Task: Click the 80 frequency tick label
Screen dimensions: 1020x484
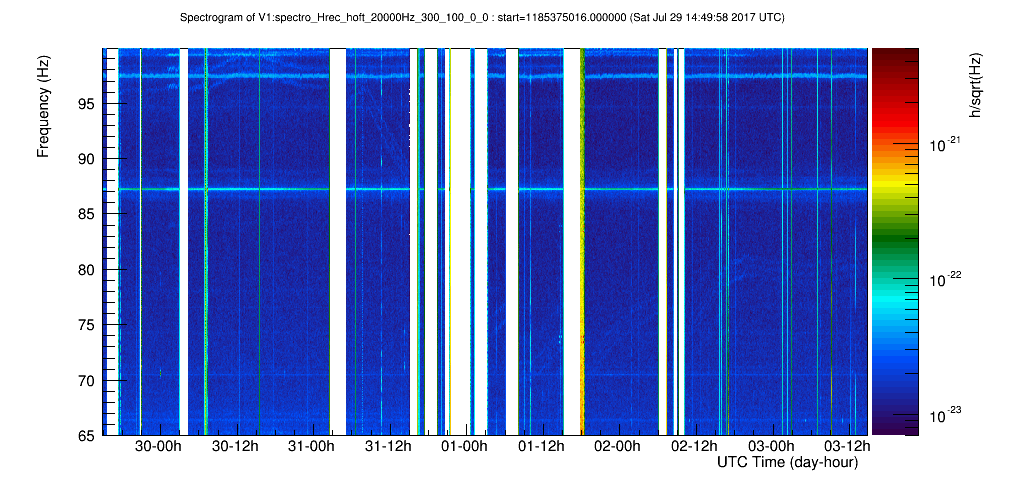Action: pos(88,269)
